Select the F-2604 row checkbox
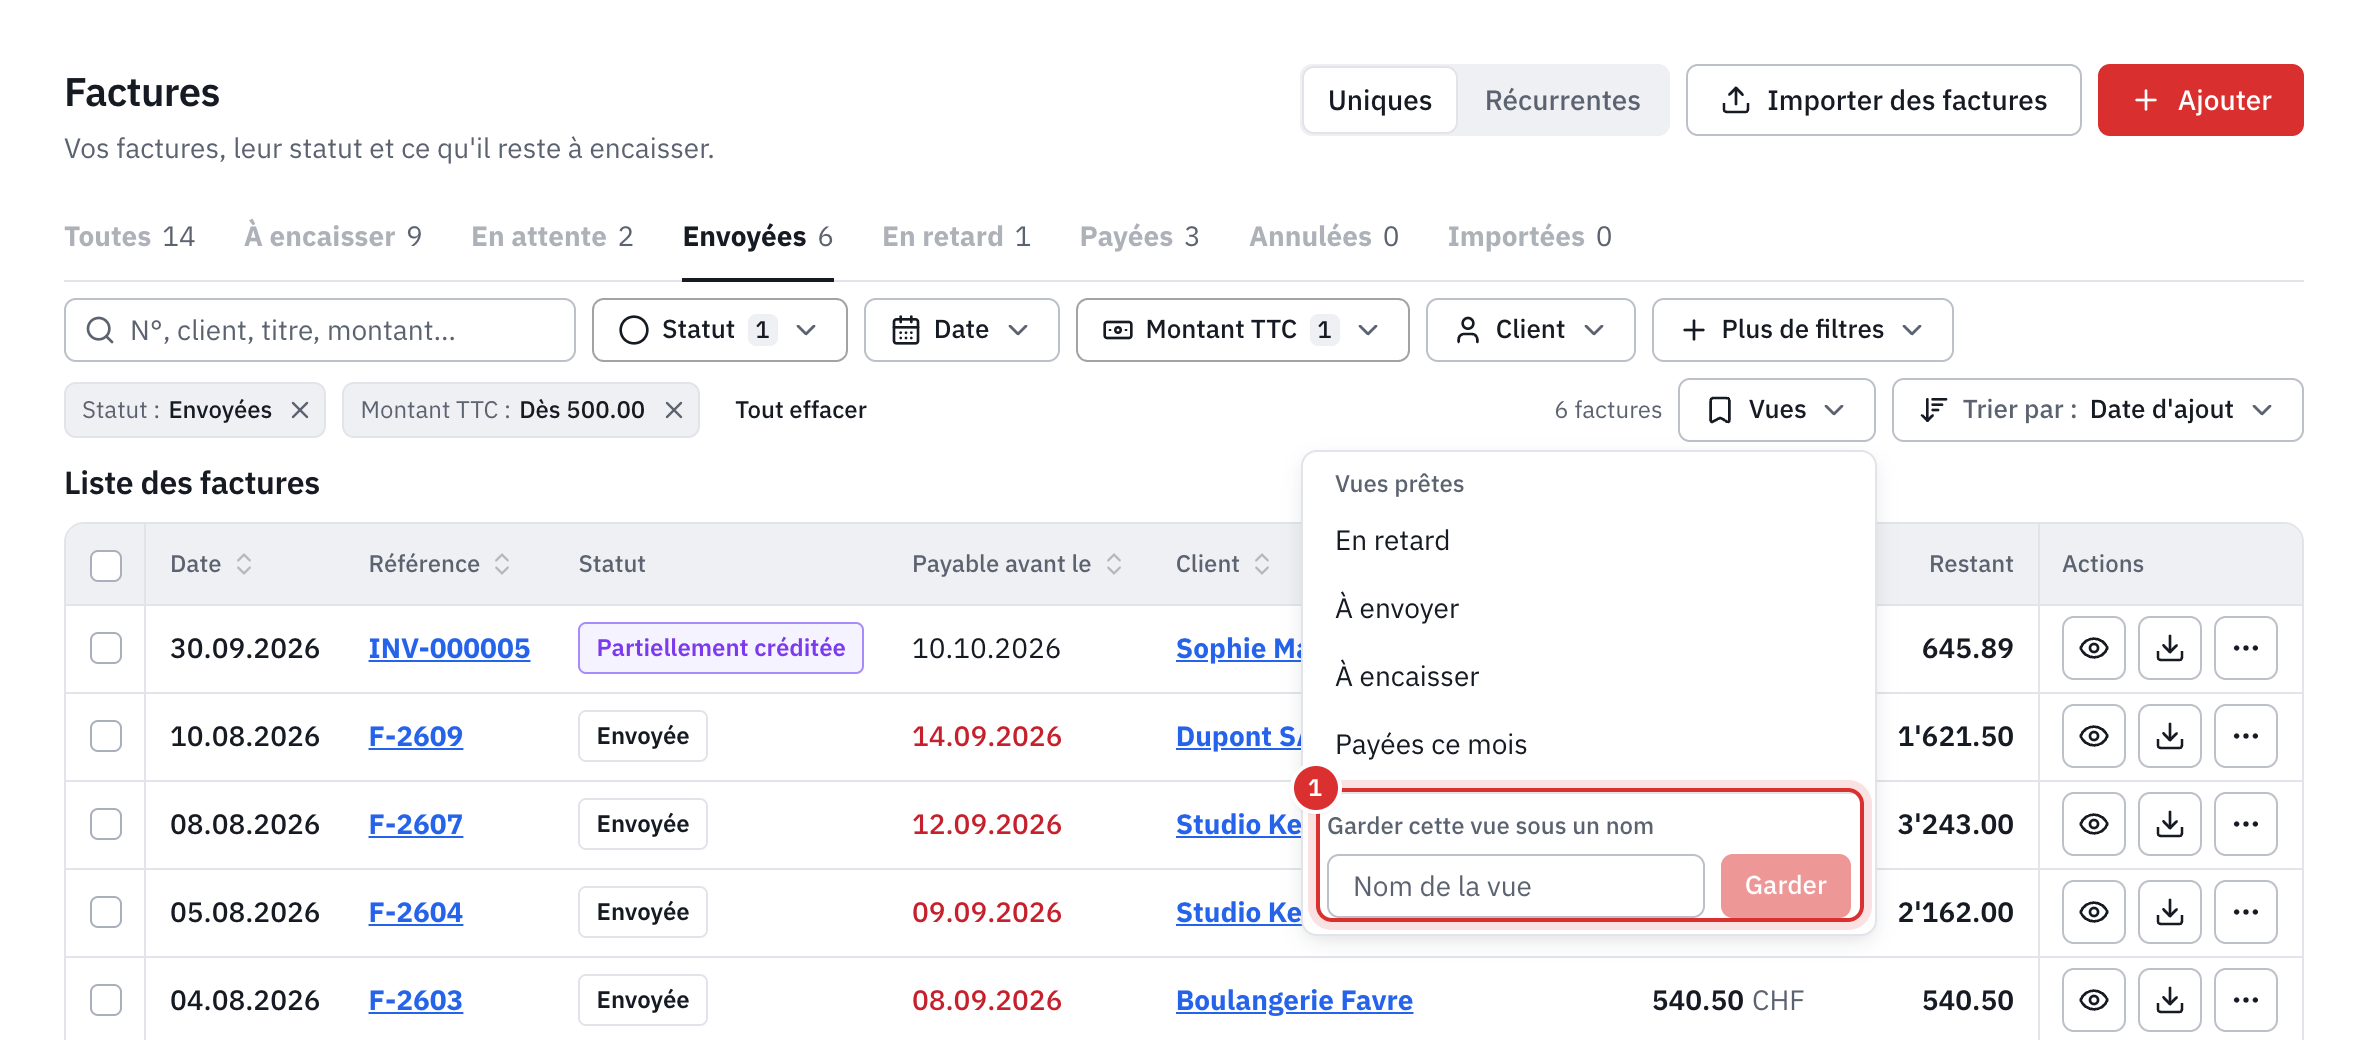The height and width of the screenshot is (1040, 2368). coord(106,912)
